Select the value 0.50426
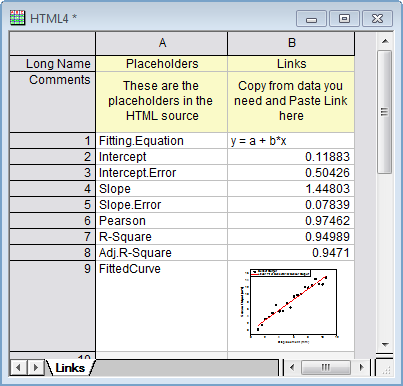The width and height of the screenshot is (403, 386). (x=291, y=173)
